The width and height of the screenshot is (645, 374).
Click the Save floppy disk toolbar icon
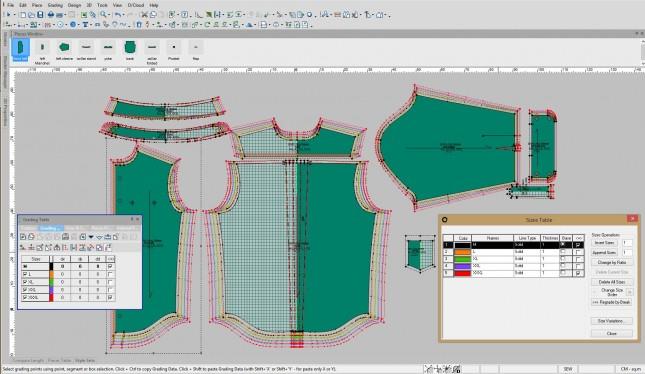(x=40, y=15)
